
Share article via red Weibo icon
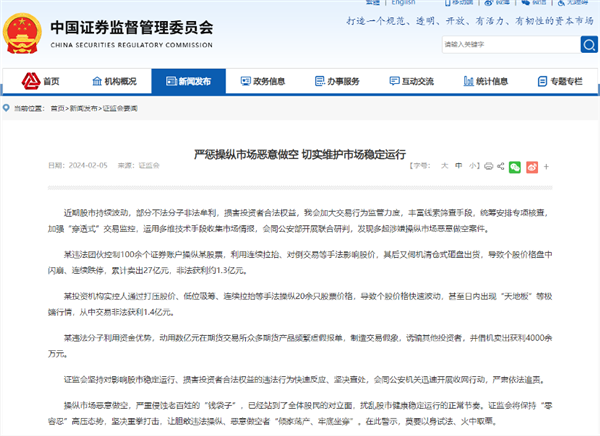tap(531, 165)
